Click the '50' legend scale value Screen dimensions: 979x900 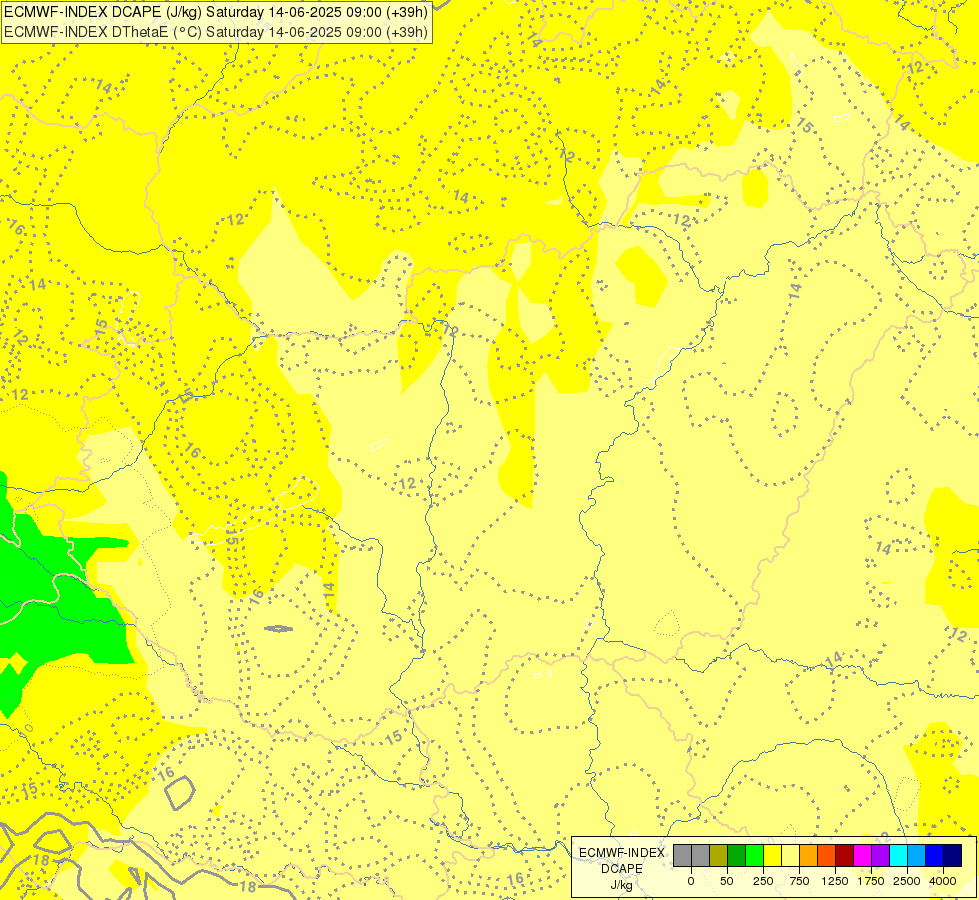[x=727, y=881]
